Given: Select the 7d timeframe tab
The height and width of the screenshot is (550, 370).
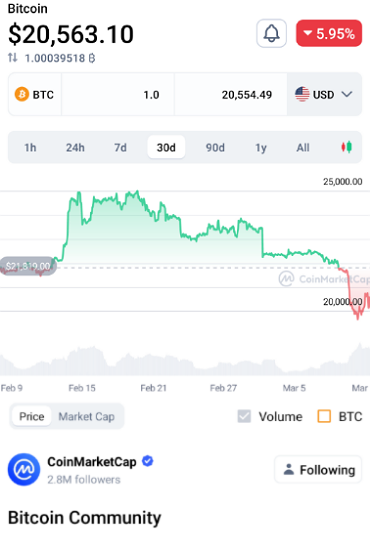Looking at the screenshot, I should tap(120, 147).
